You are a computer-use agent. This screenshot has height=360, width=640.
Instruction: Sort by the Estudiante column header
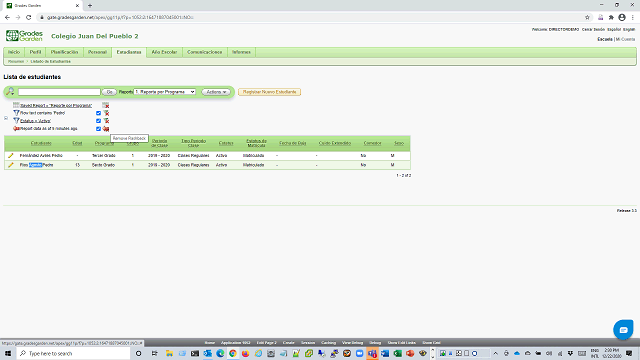pos(41,143)
